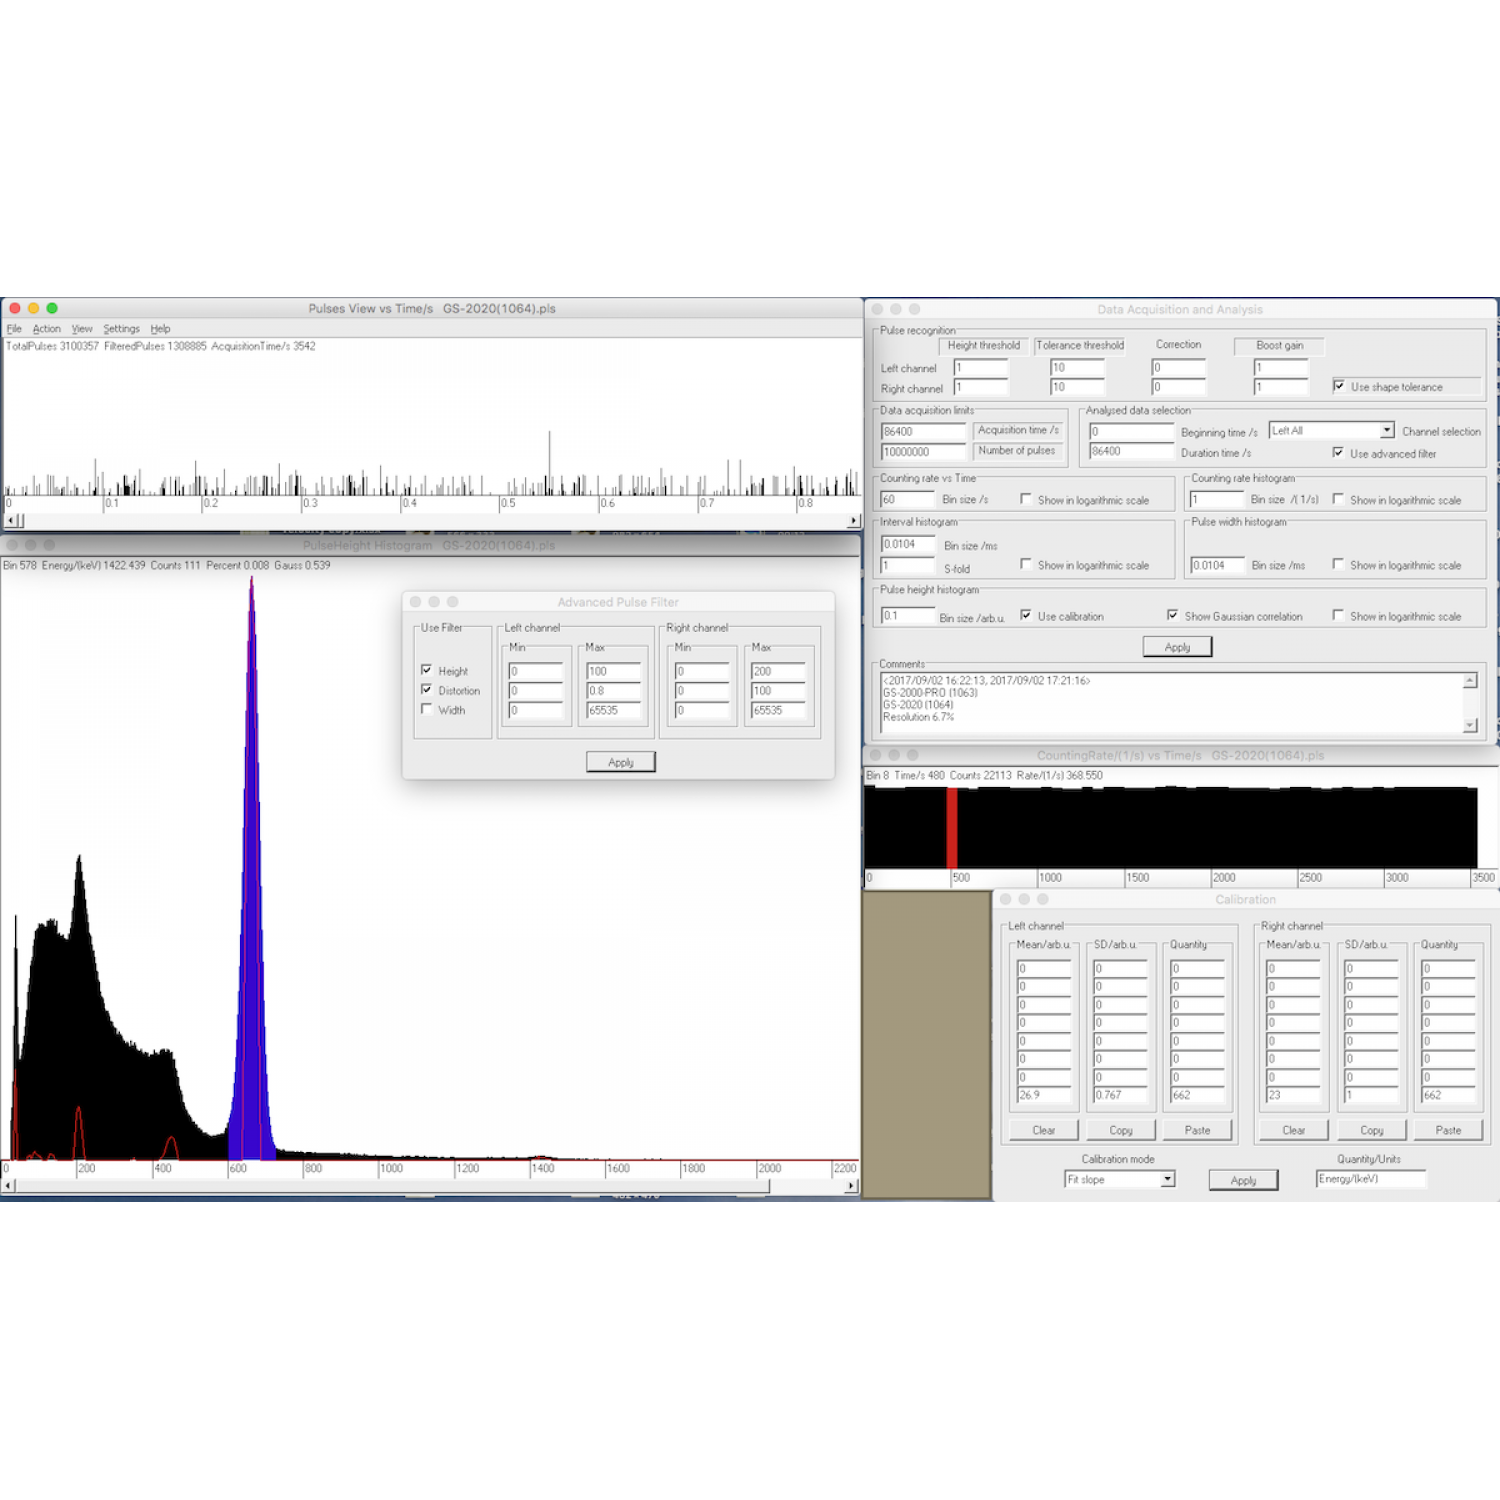
Task: Click right scroll arrow in Pulses View
Action: click(853, 521)
